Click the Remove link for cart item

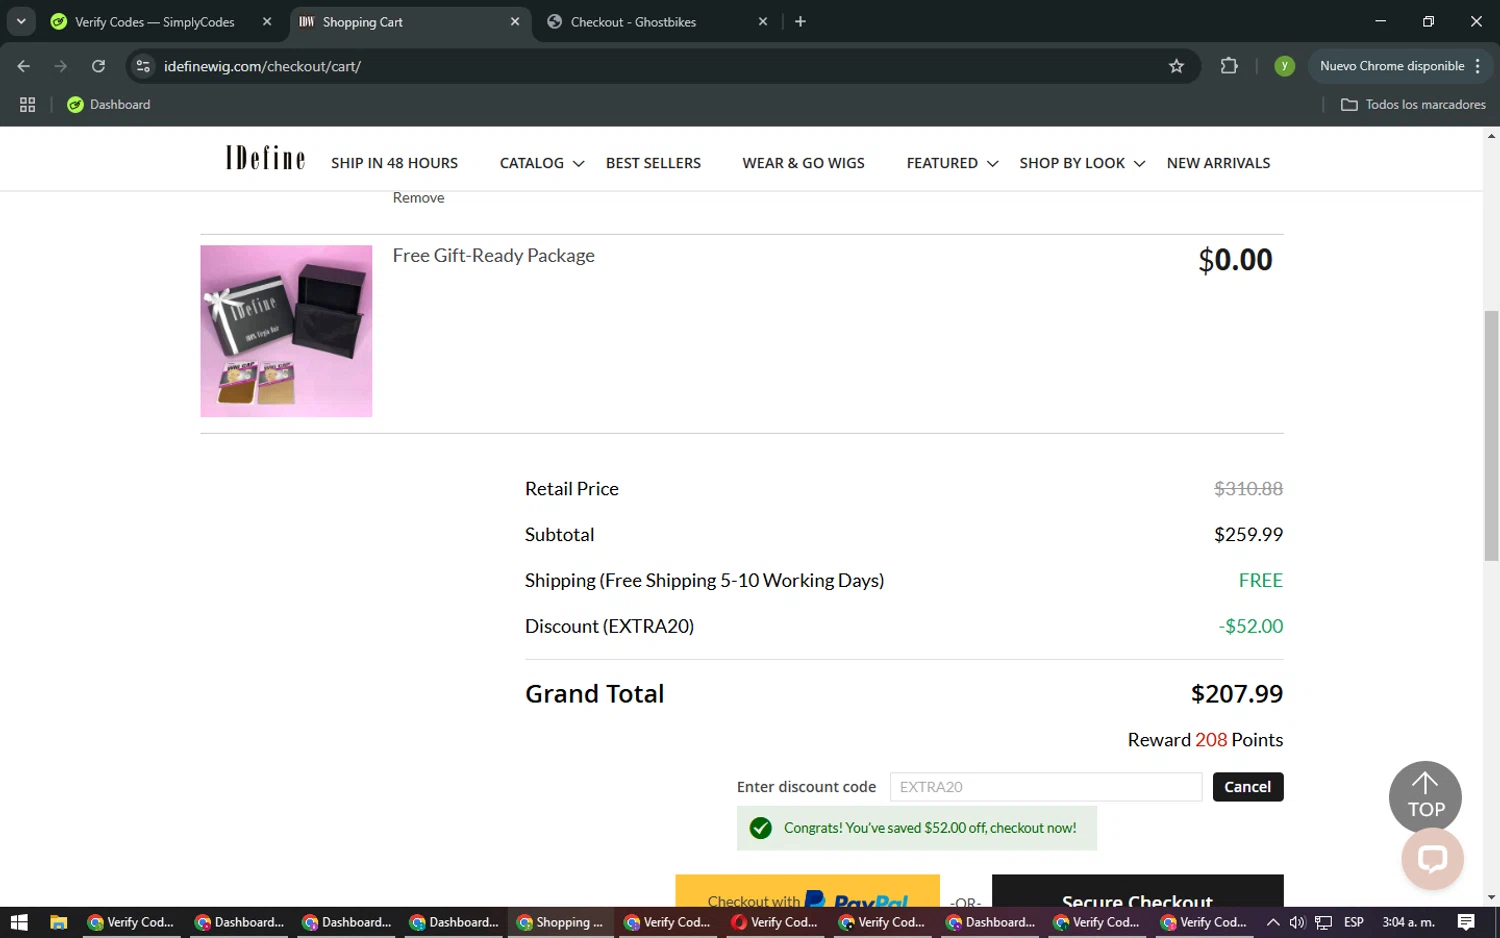point(418,198)
